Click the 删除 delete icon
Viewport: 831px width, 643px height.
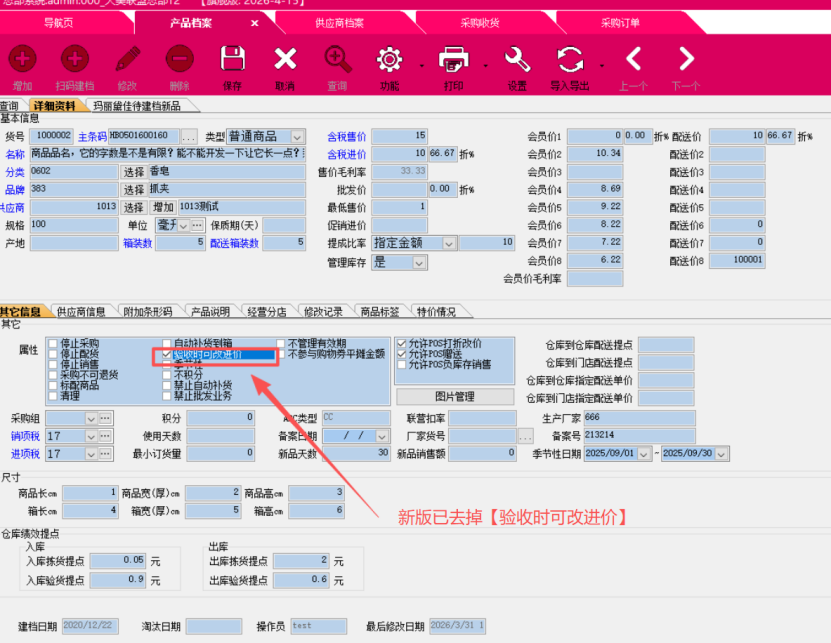(180, 59)
